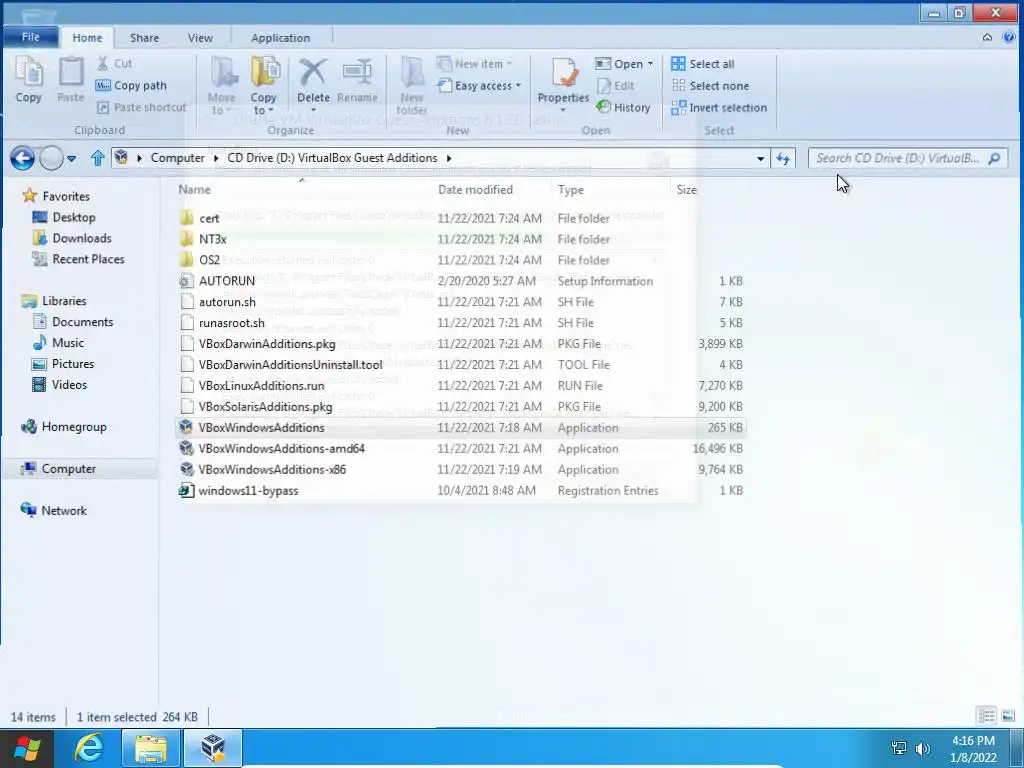Click Paste shortcut in ribbon
The image size is (1024, 768).
pos(142,107)
